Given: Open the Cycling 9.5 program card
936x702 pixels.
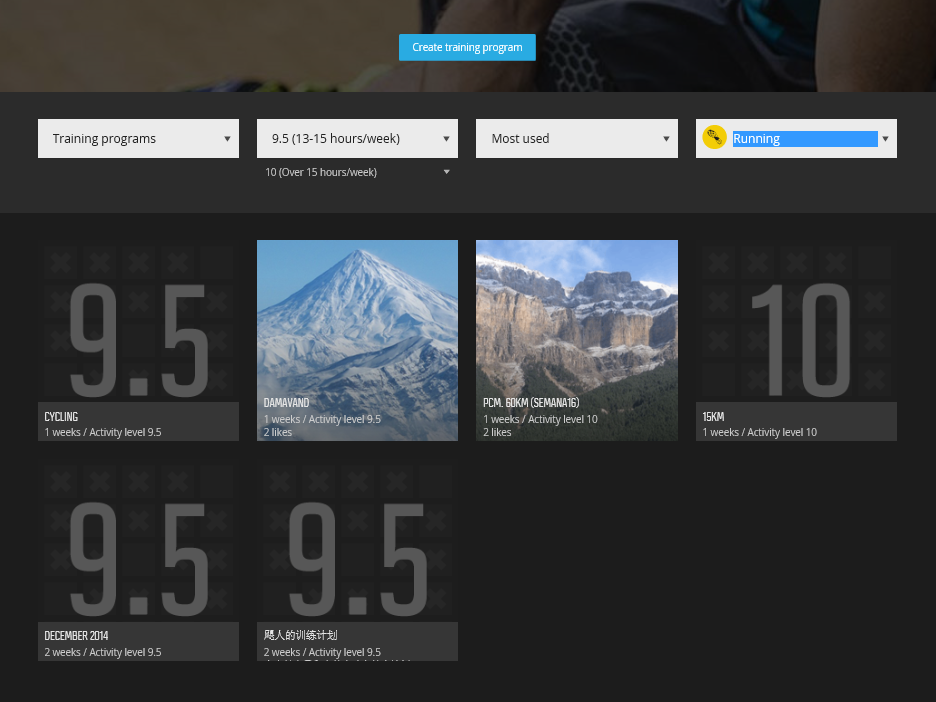Looking at the screenshot, I should point(138,340).
